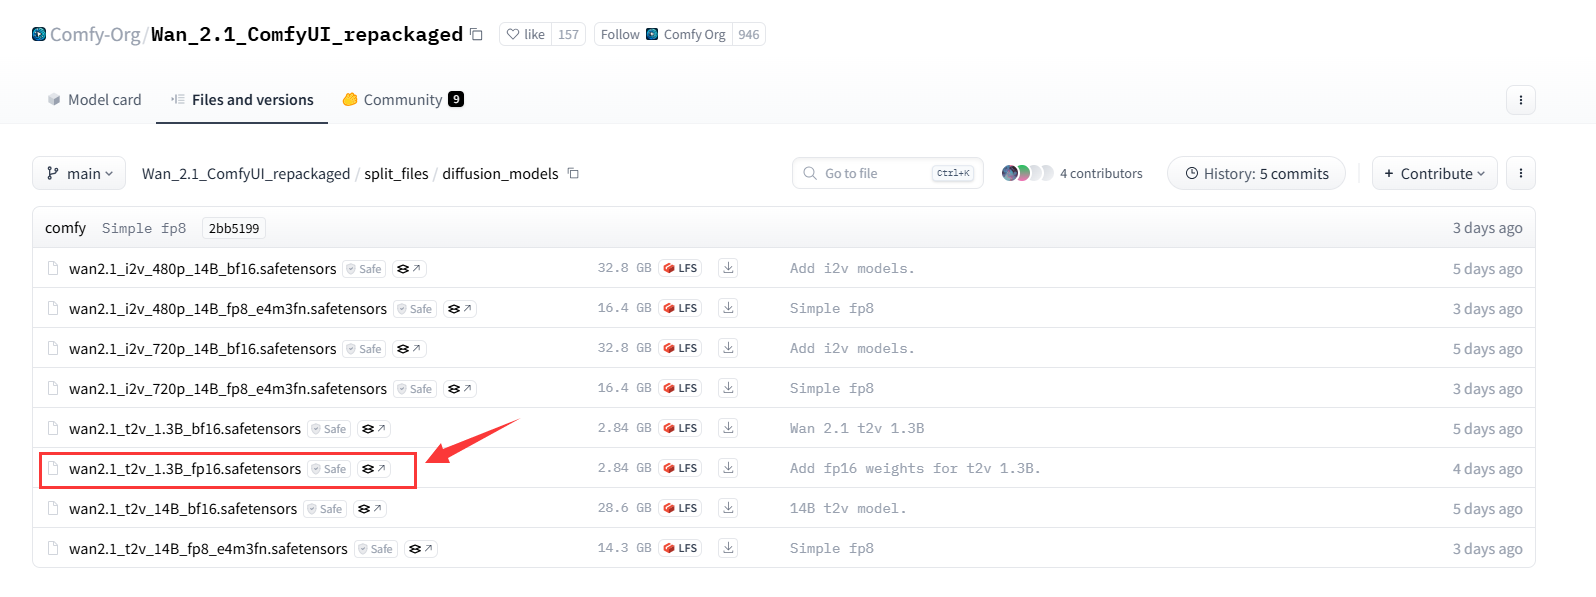Screen dimensions: 1596x597
Task: Open contributor avatars
Action: pos(1027,173)
